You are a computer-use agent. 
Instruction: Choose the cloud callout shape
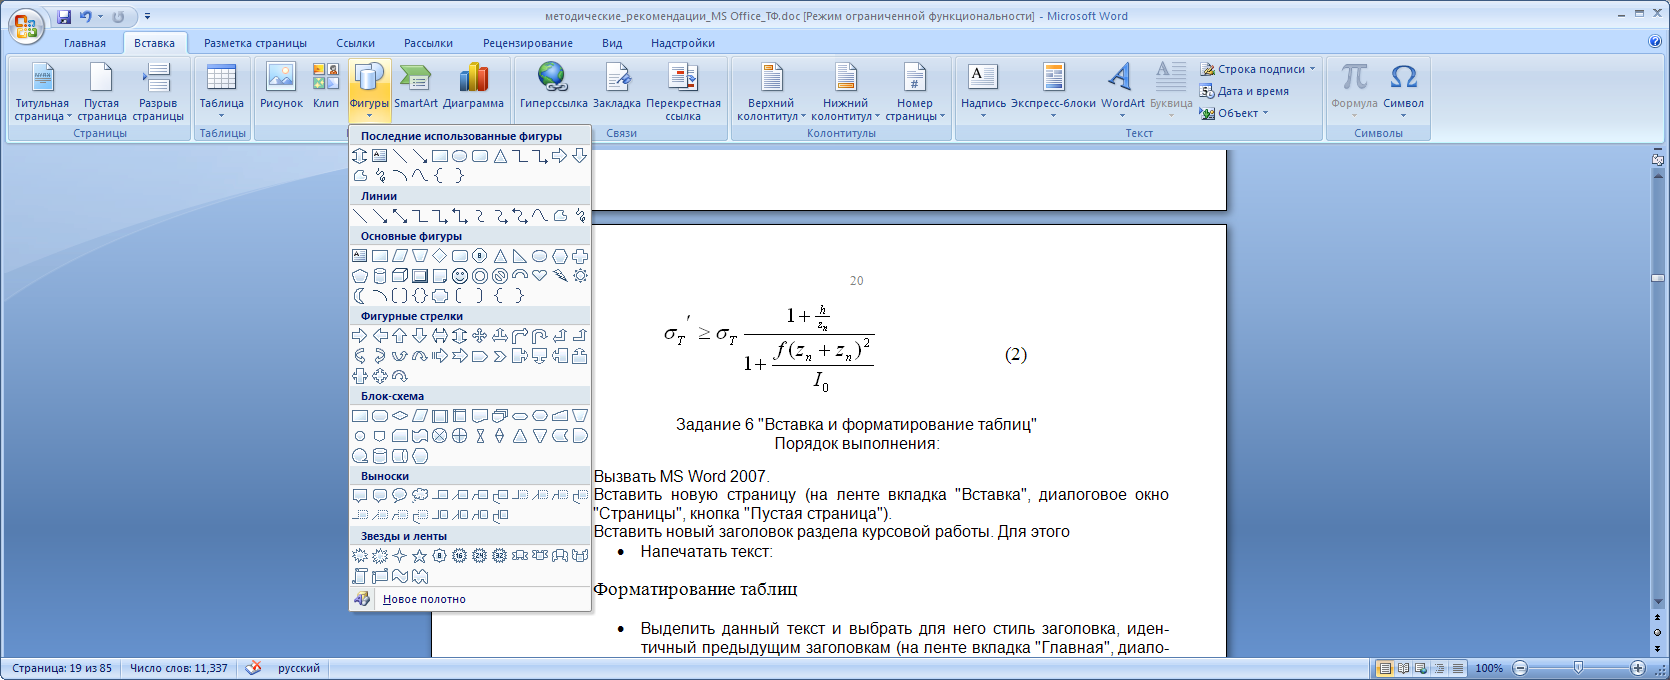point(420,496)
